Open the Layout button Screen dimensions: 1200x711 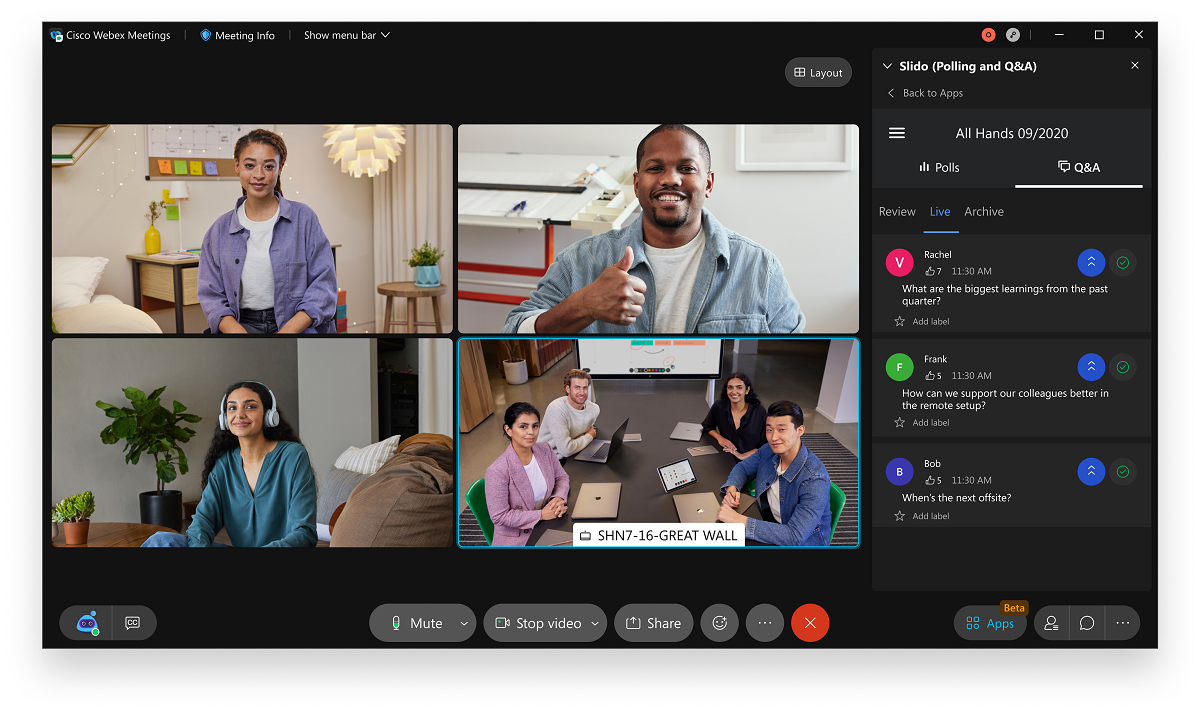(818, 72)
